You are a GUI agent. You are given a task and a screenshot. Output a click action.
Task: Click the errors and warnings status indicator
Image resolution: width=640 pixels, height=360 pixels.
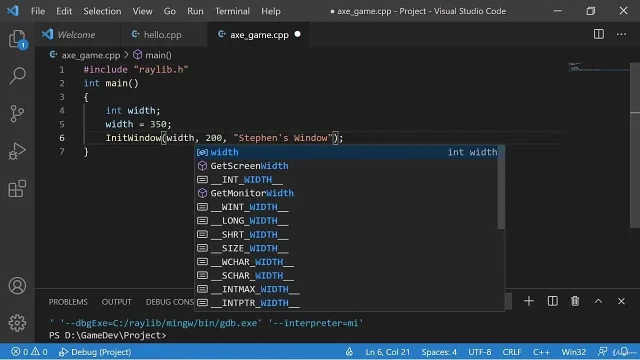pos(29,352)
